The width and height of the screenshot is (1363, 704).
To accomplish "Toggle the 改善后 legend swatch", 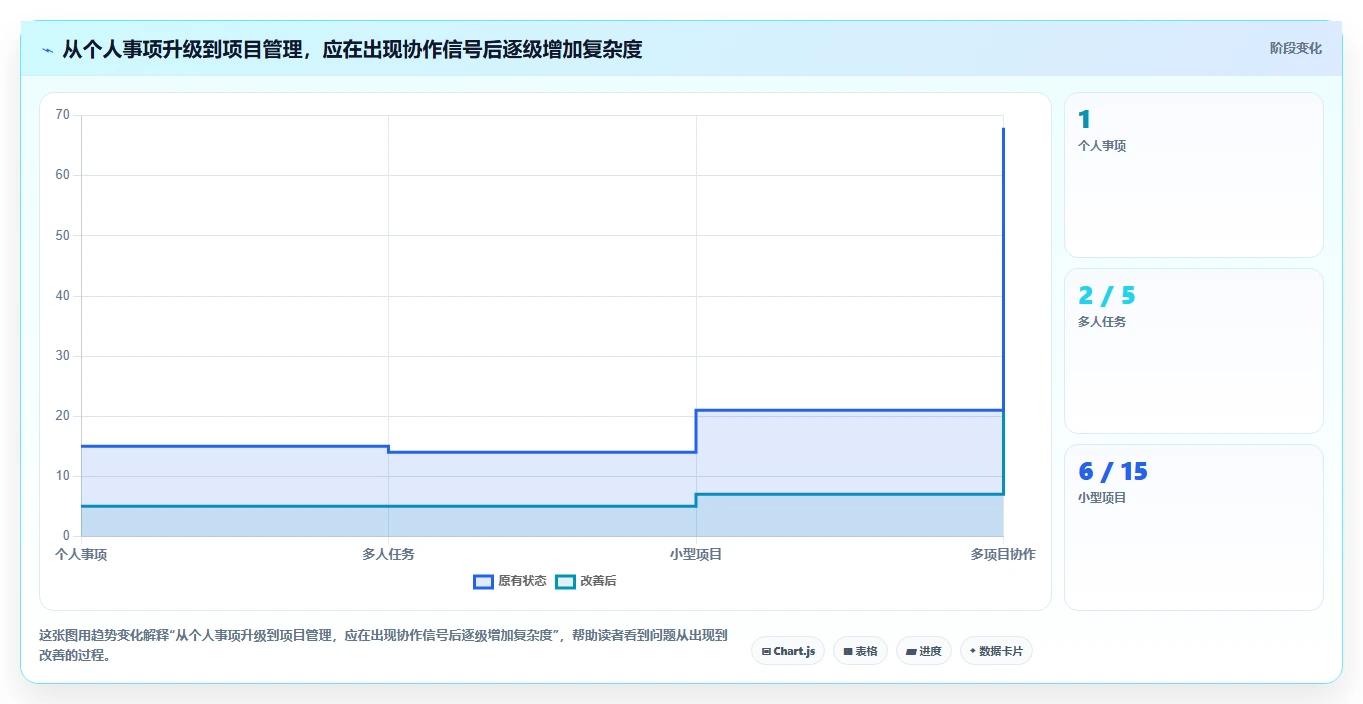I will (565, 581).
